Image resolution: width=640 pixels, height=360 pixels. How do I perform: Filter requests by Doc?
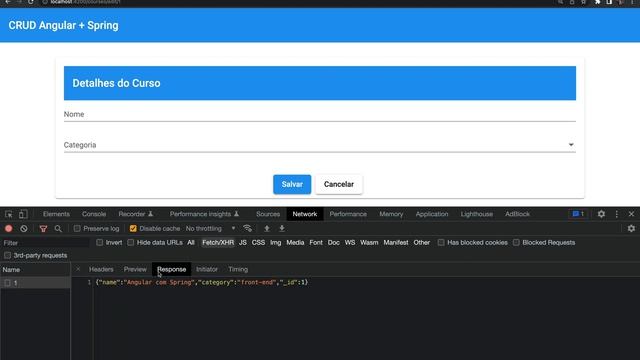click(x=333, y=242)
